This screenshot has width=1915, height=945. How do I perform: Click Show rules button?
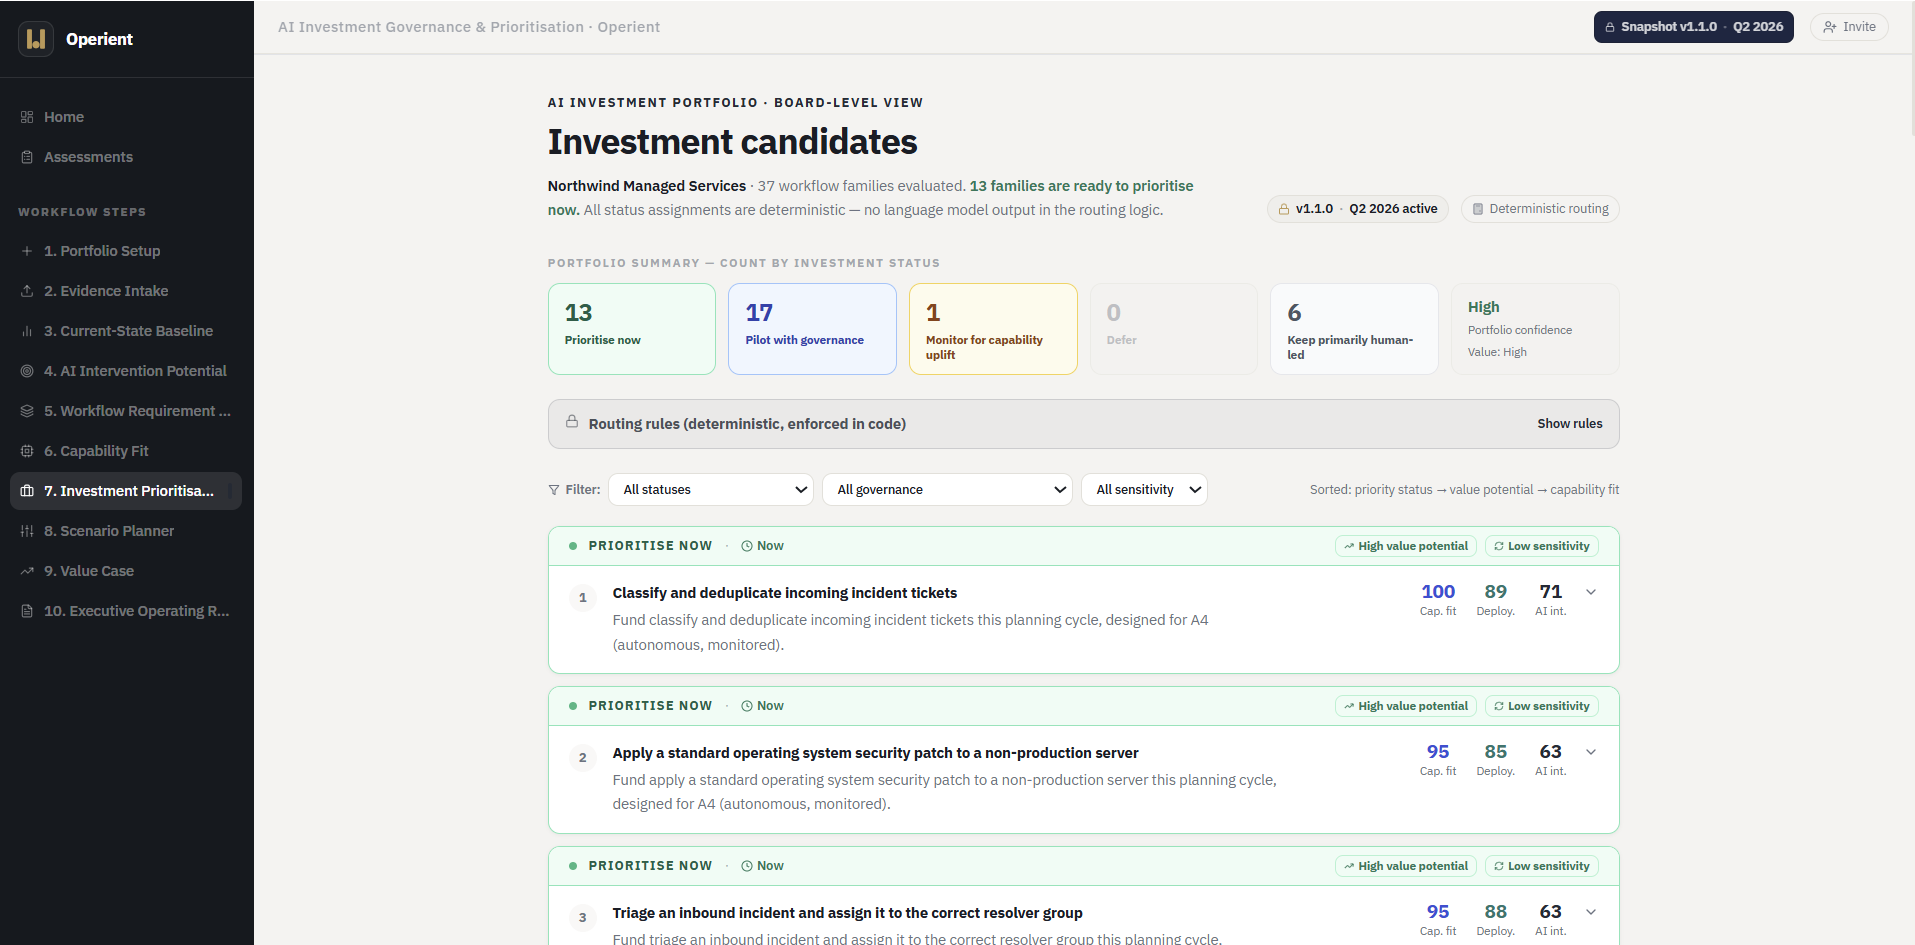click(1570, 424)
